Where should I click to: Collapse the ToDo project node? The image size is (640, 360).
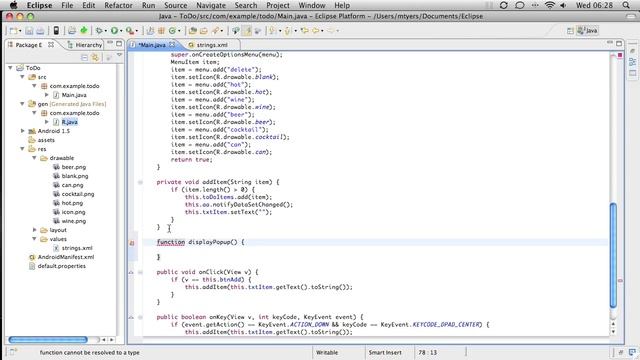pyautogui.click(x=10, y=68)
